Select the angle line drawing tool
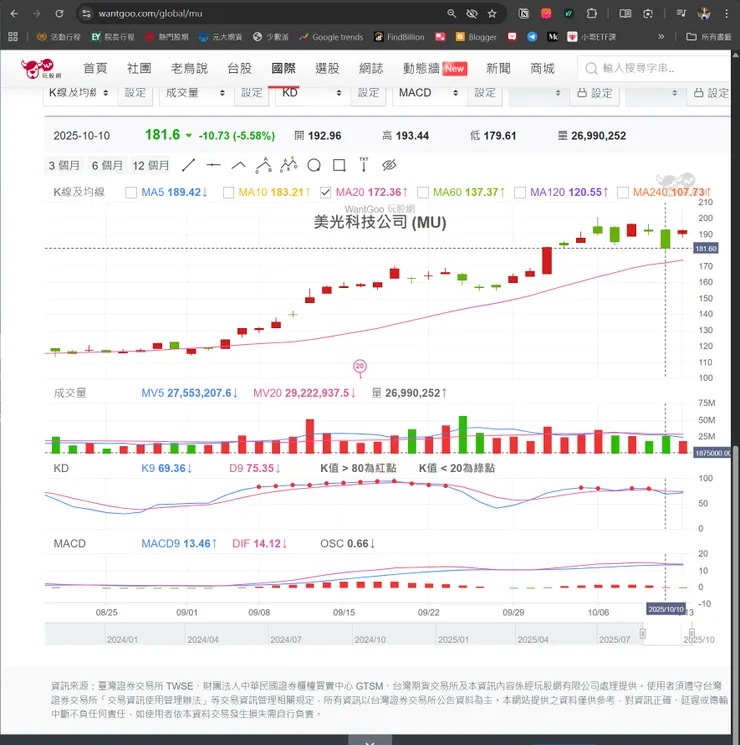The height and width of the screenshot is (745, 740). click(x=239, y=165)
